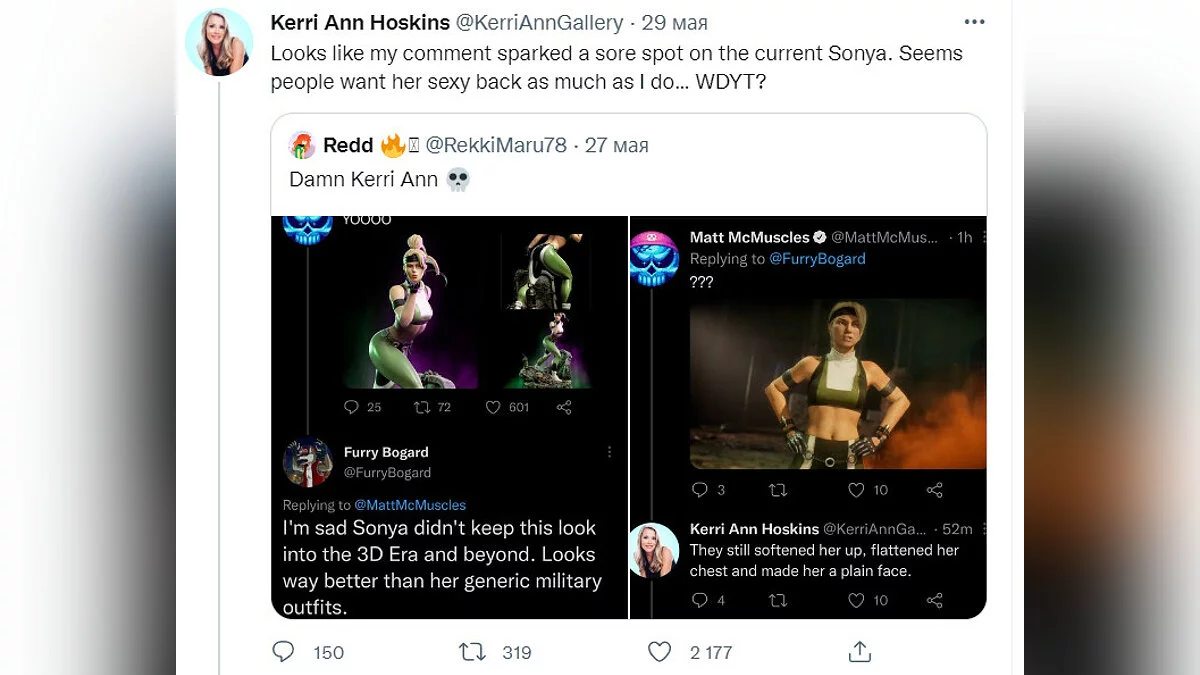
Task: Click the Furry Bogard profile avatar
Action: (307, 462)
